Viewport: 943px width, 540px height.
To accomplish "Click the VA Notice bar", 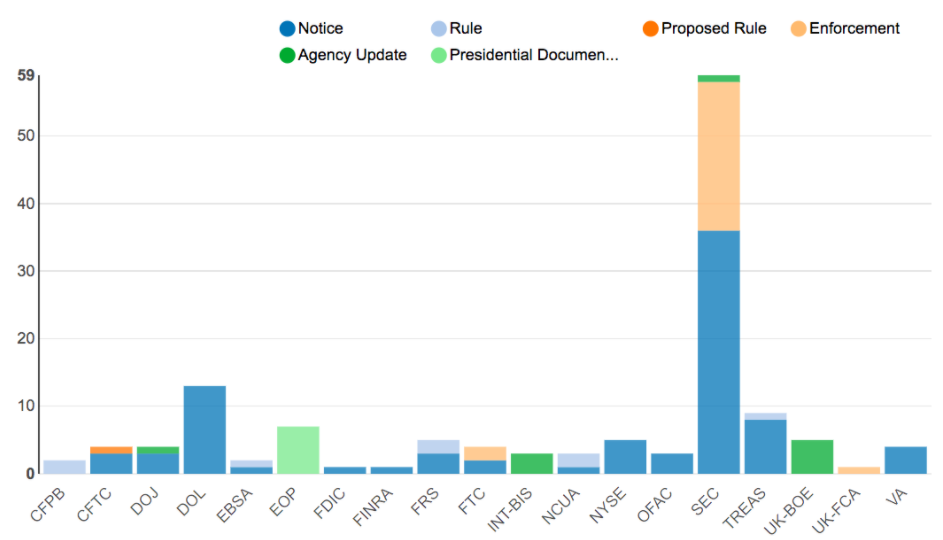I will tap(905, 460).
